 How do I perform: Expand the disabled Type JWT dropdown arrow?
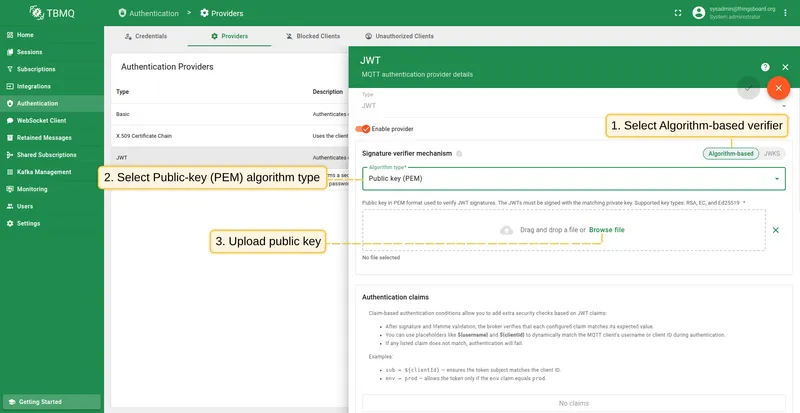(x=784, y=106)
